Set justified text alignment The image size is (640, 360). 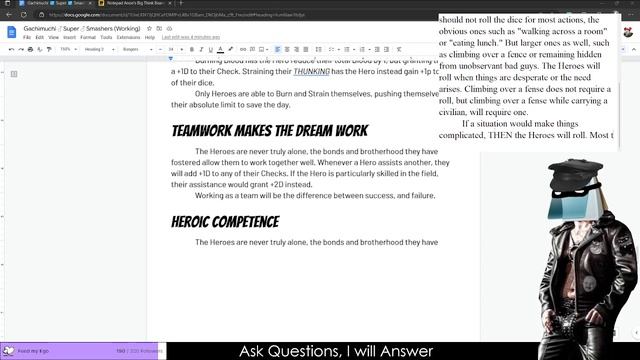pos(306,49)
